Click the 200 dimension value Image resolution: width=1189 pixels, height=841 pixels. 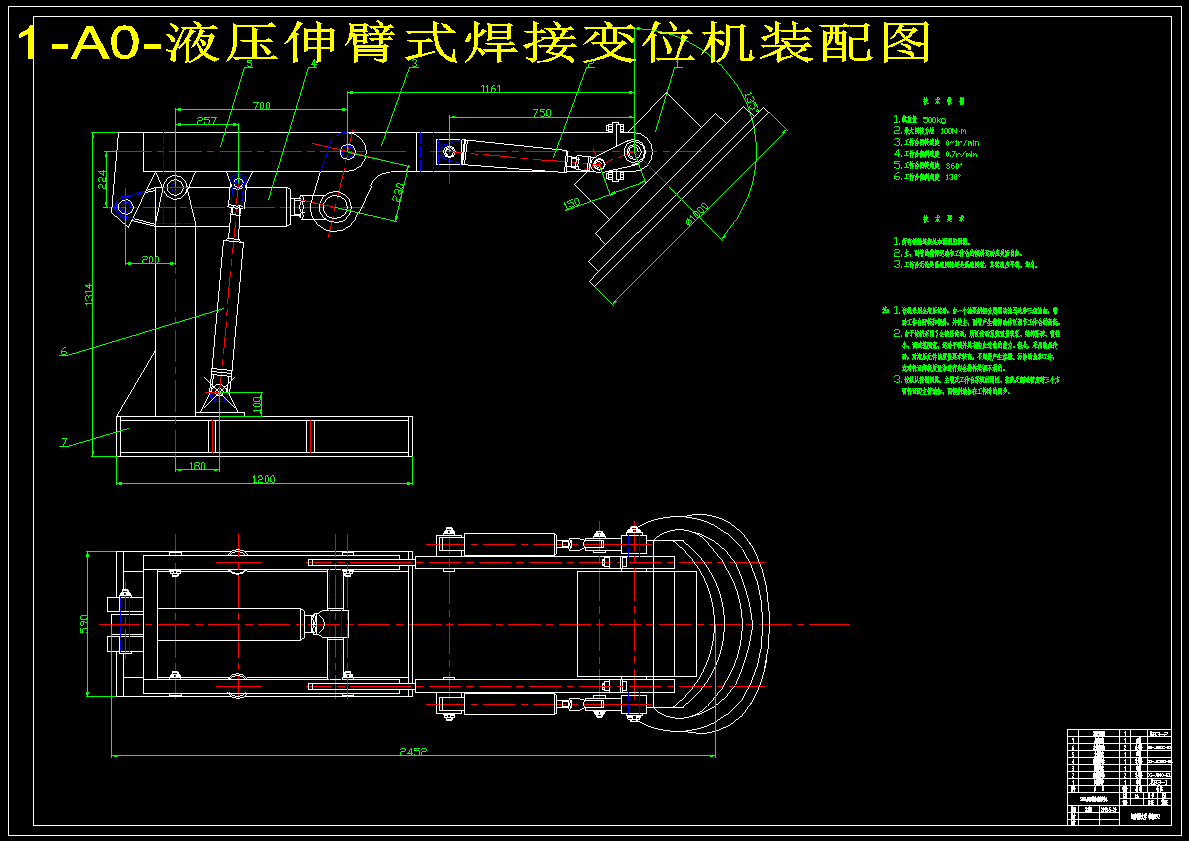click(150, 260)
